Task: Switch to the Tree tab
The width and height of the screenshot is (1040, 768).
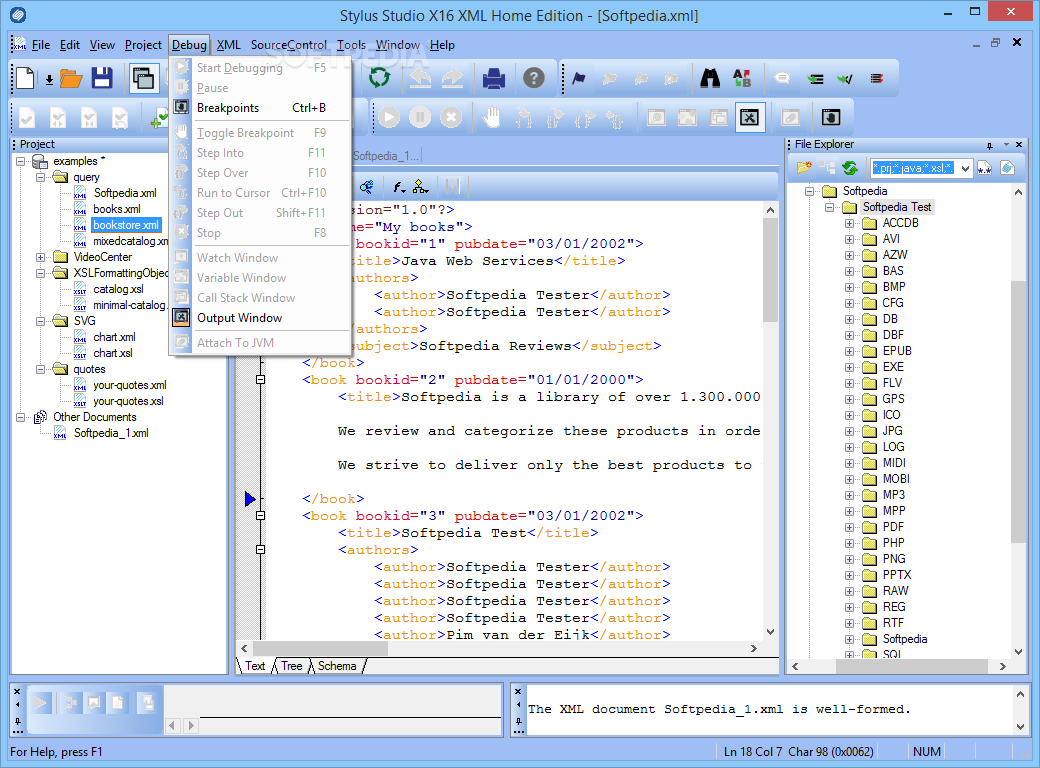Action: tap(291, 666)
